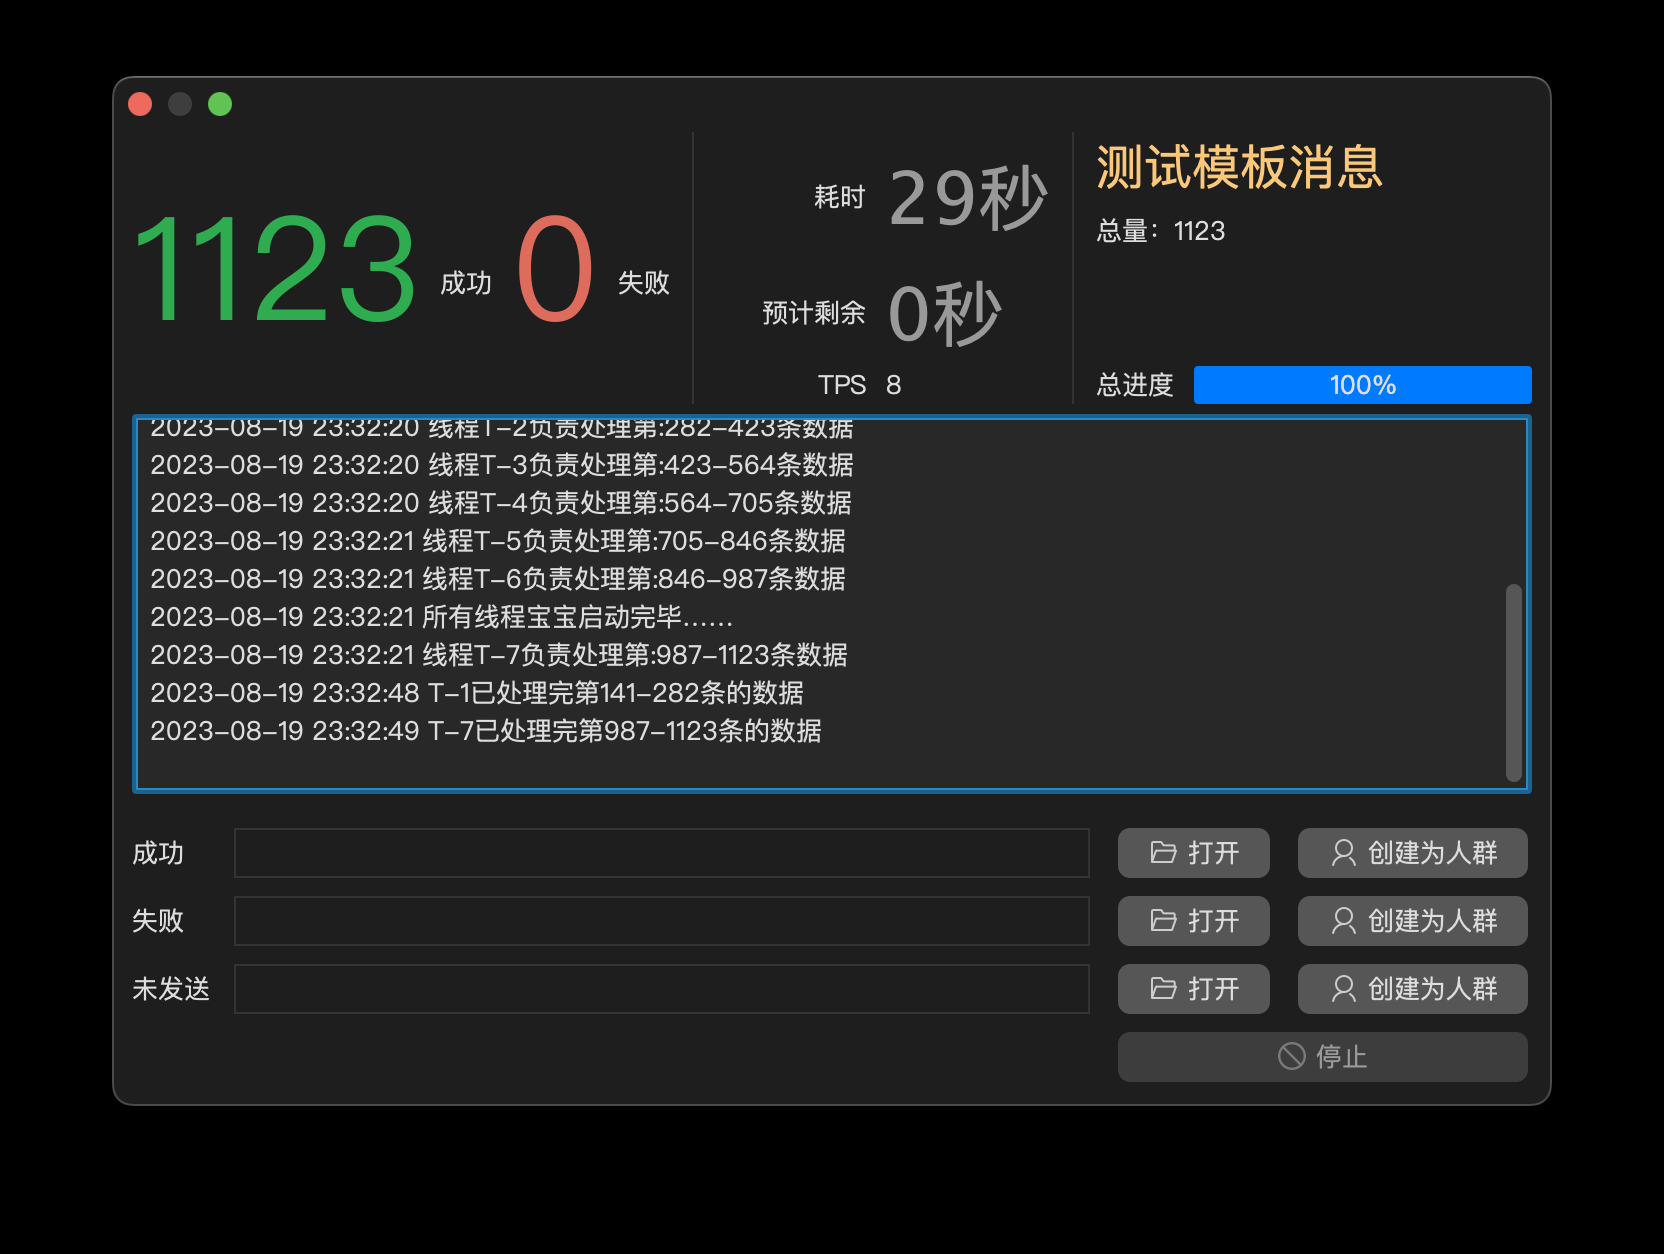Click the folder icon in the 成功 row
Image resolution: width=1664 pixels, height=1254 pixels.
click(x=1163, y=853)
